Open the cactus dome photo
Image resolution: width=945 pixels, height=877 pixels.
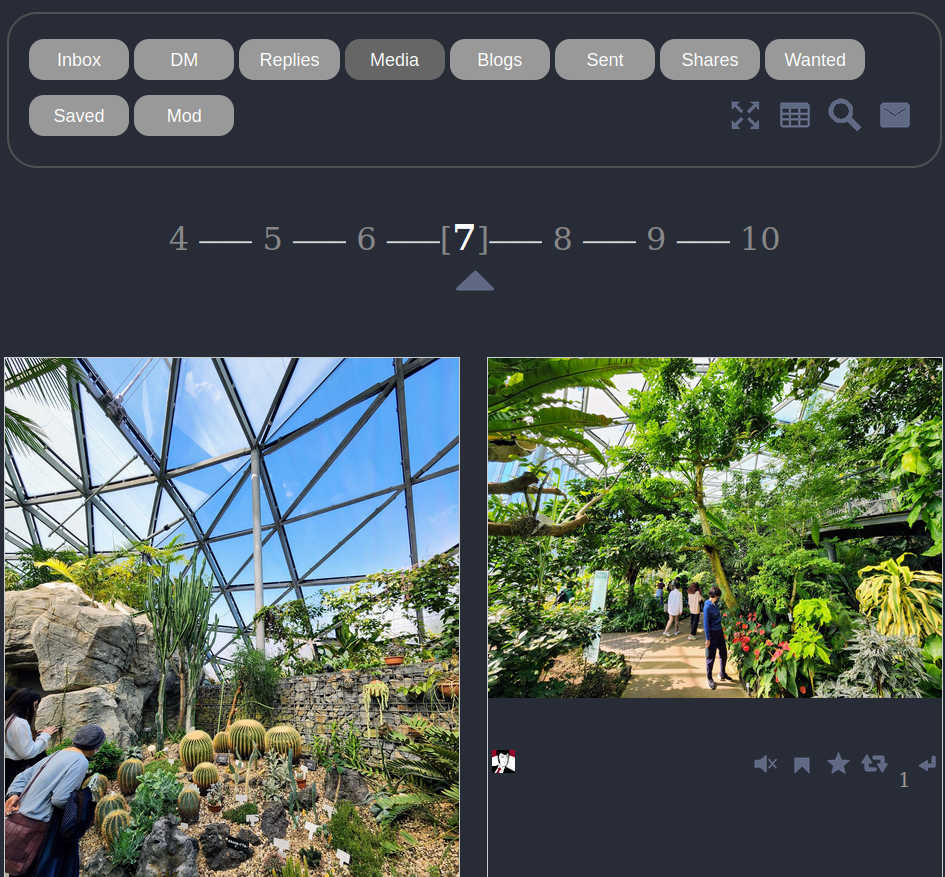[x=232, y=616]
